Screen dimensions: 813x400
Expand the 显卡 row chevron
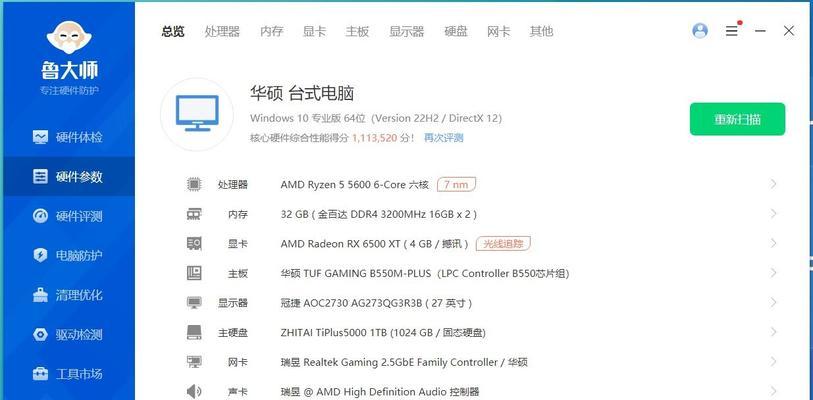click(773, 243)
